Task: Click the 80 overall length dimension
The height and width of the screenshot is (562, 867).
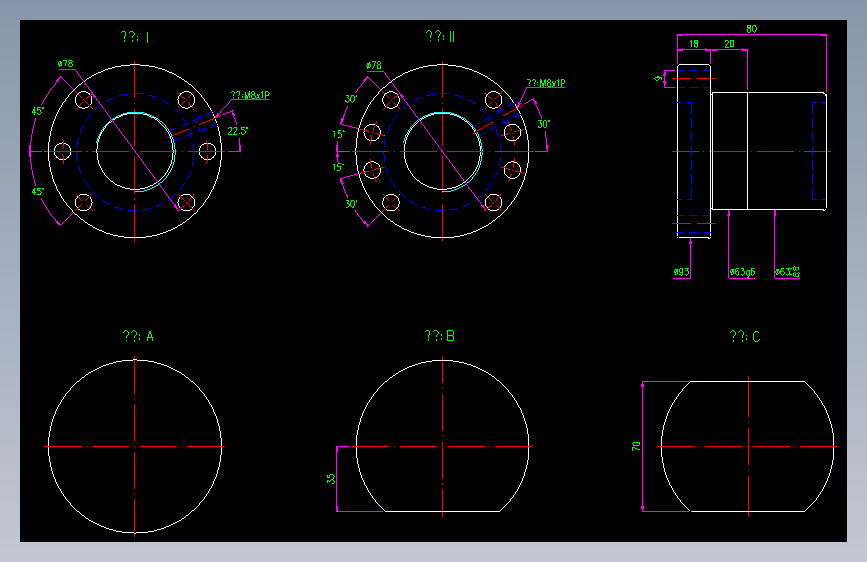Action: pyautogui.click(x=751, y=29)
